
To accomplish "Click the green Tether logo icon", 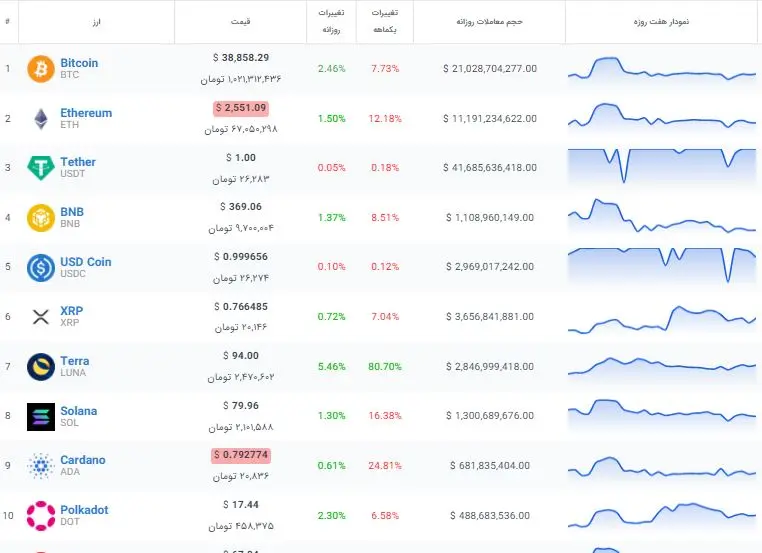I will tap(41, 168).
